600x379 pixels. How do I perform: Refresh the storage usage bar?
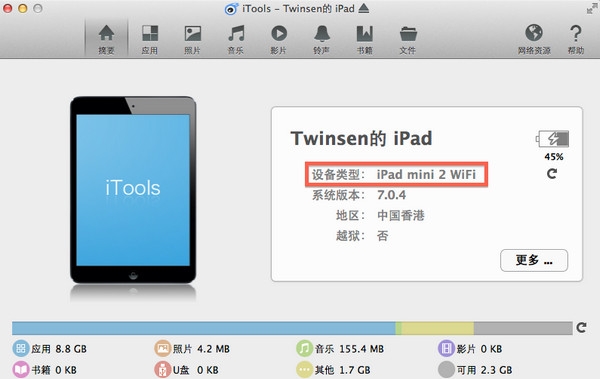click(582, 328)
